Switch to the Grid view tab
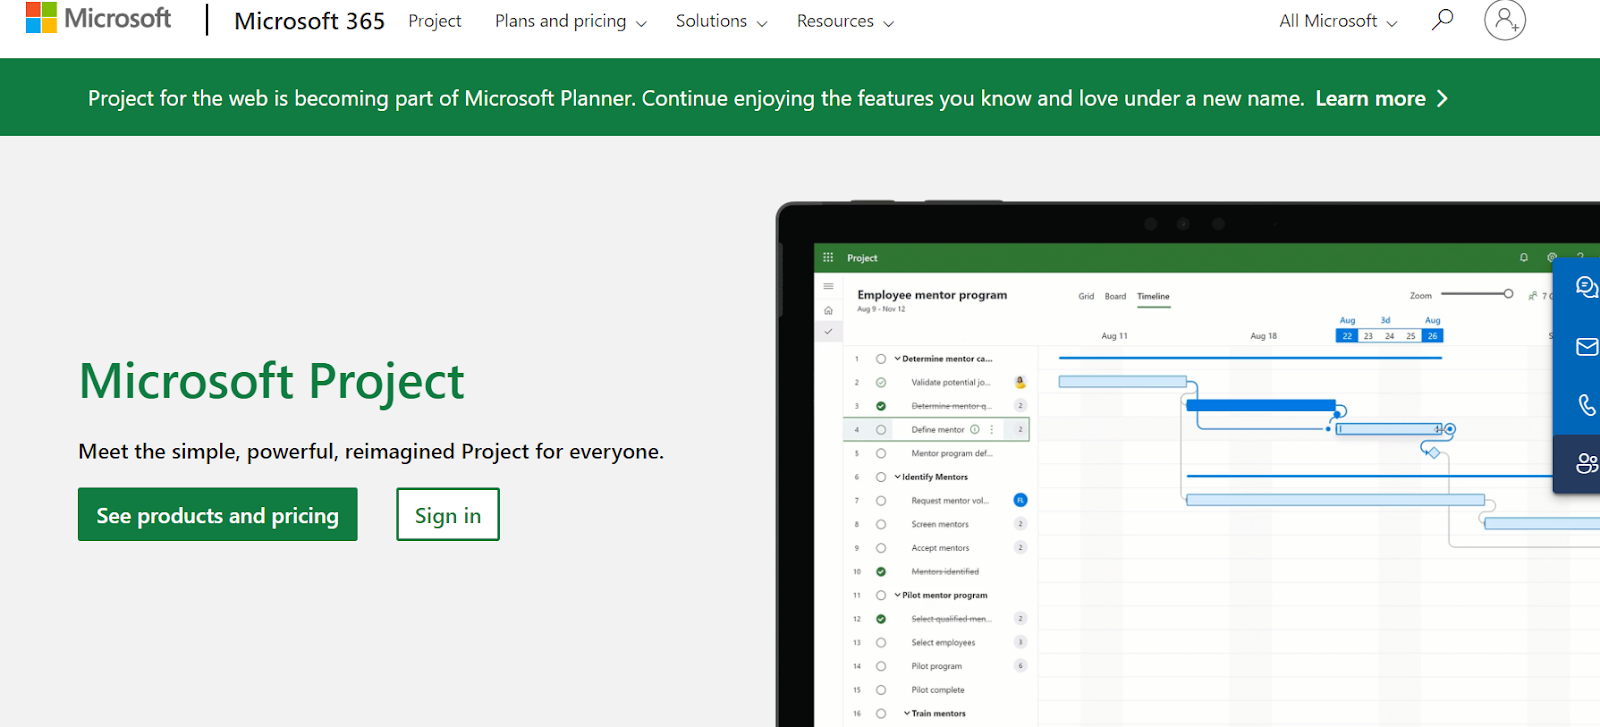This screenshot has width=1600, height=727. (x=1086, y=296)
